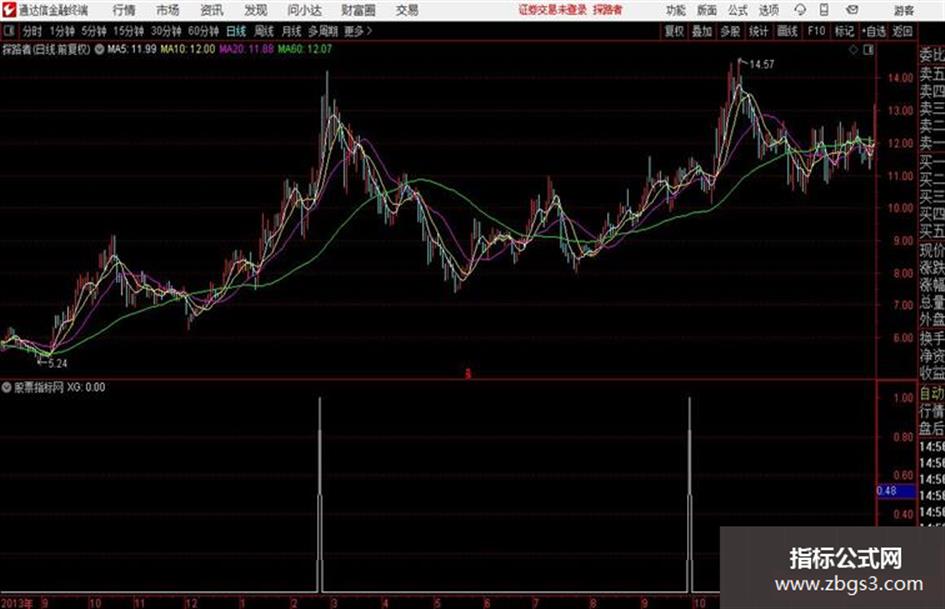Click the 统计 statistics toolbar button
This screenshot has height=609, width=945.
coord(758,31)
